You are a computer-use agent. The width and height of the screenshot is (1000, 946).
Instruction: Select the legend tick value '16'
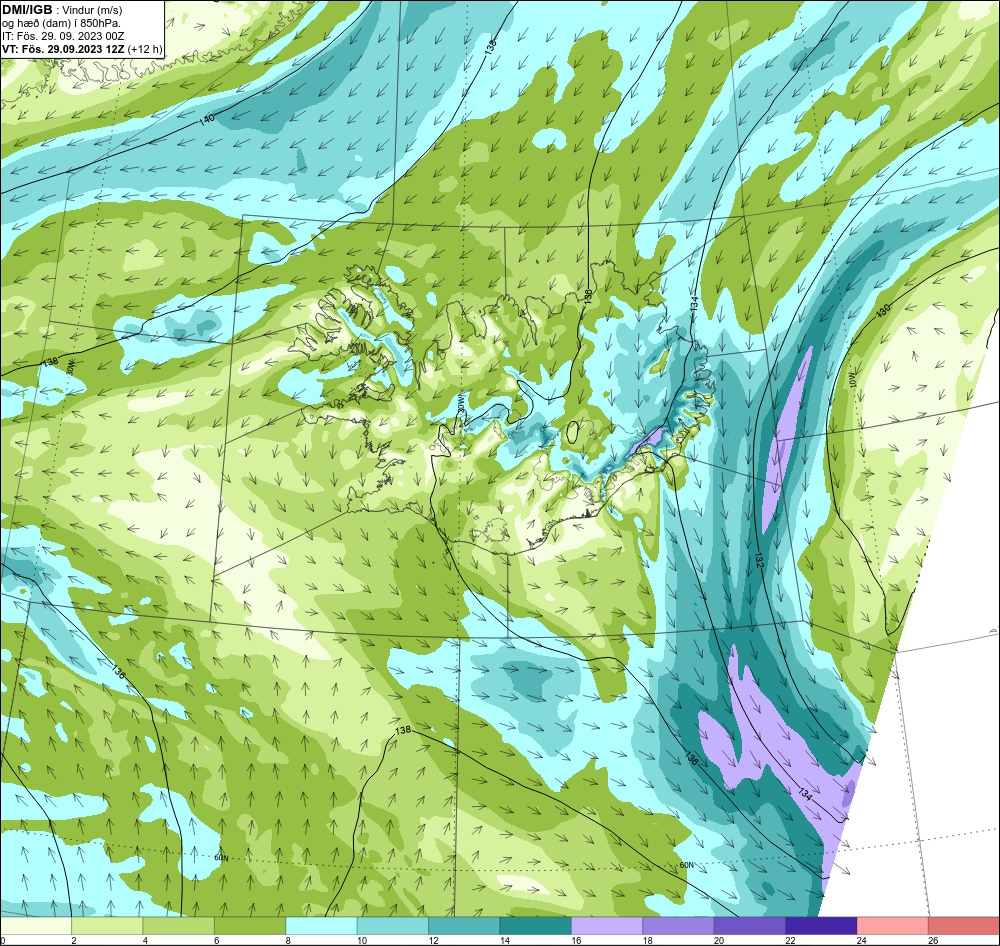click(576, 940)
